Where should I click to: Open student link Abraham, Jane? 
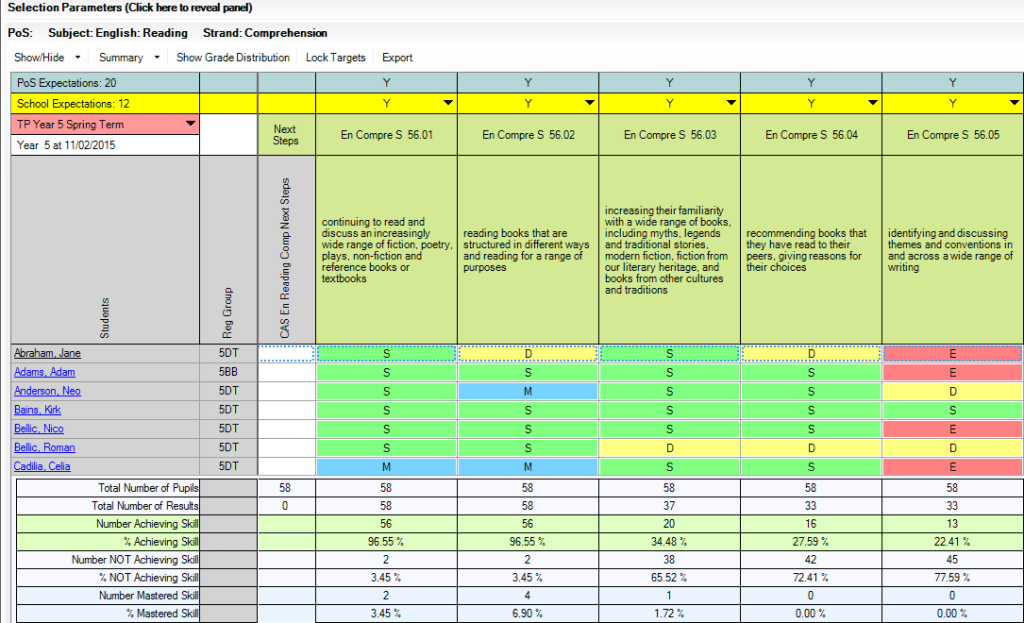[x=47, y=353]
